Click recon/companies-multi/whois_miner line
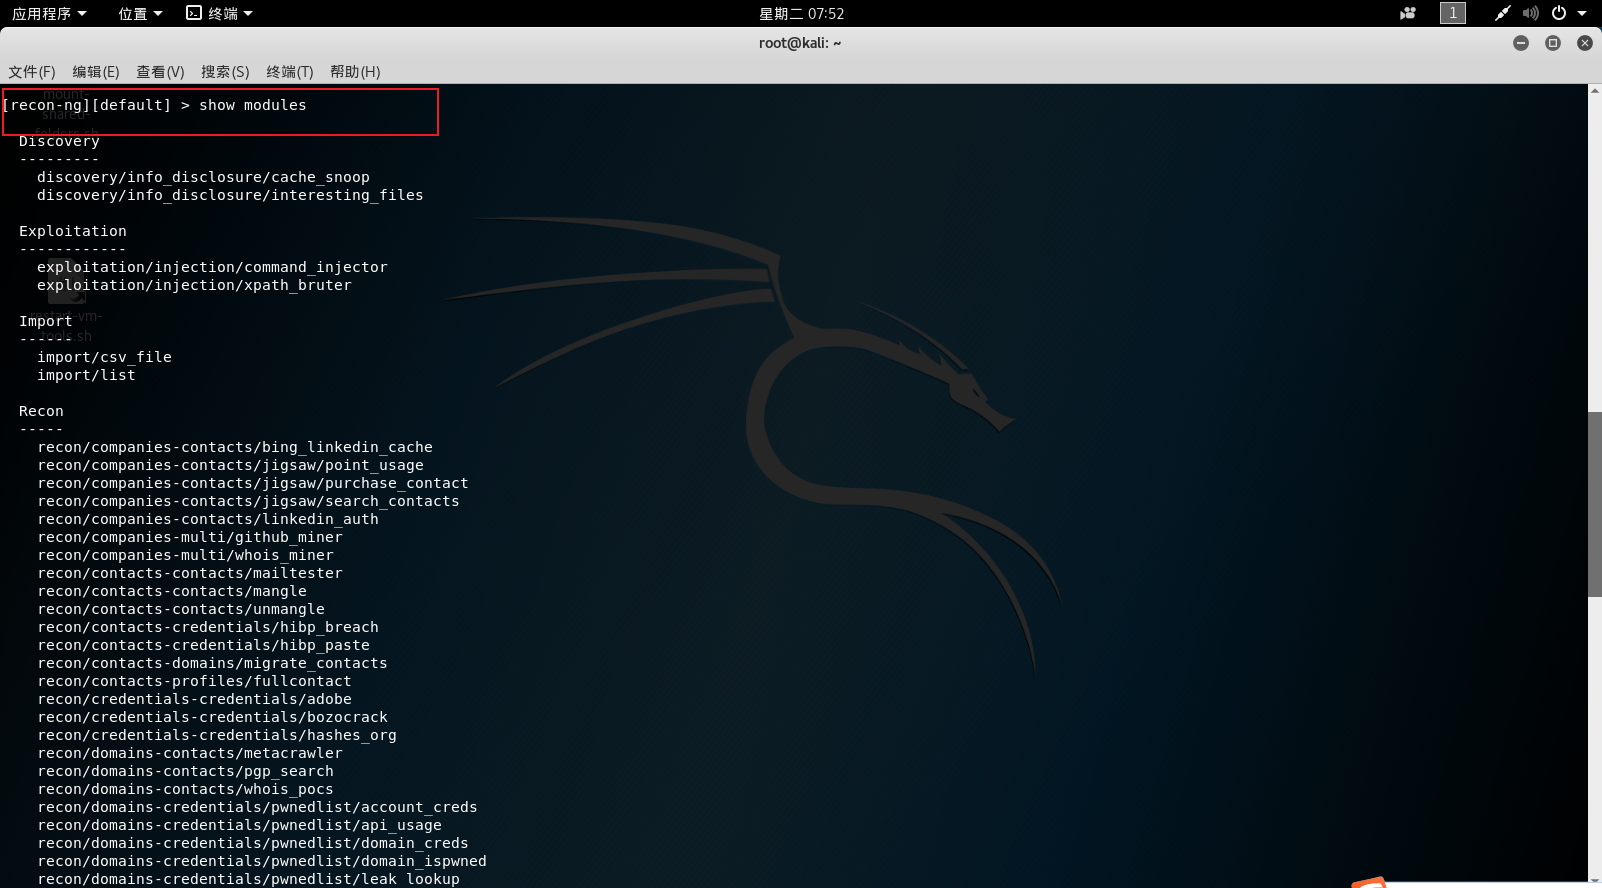The image size is (1602, 888). coord(185,555)
